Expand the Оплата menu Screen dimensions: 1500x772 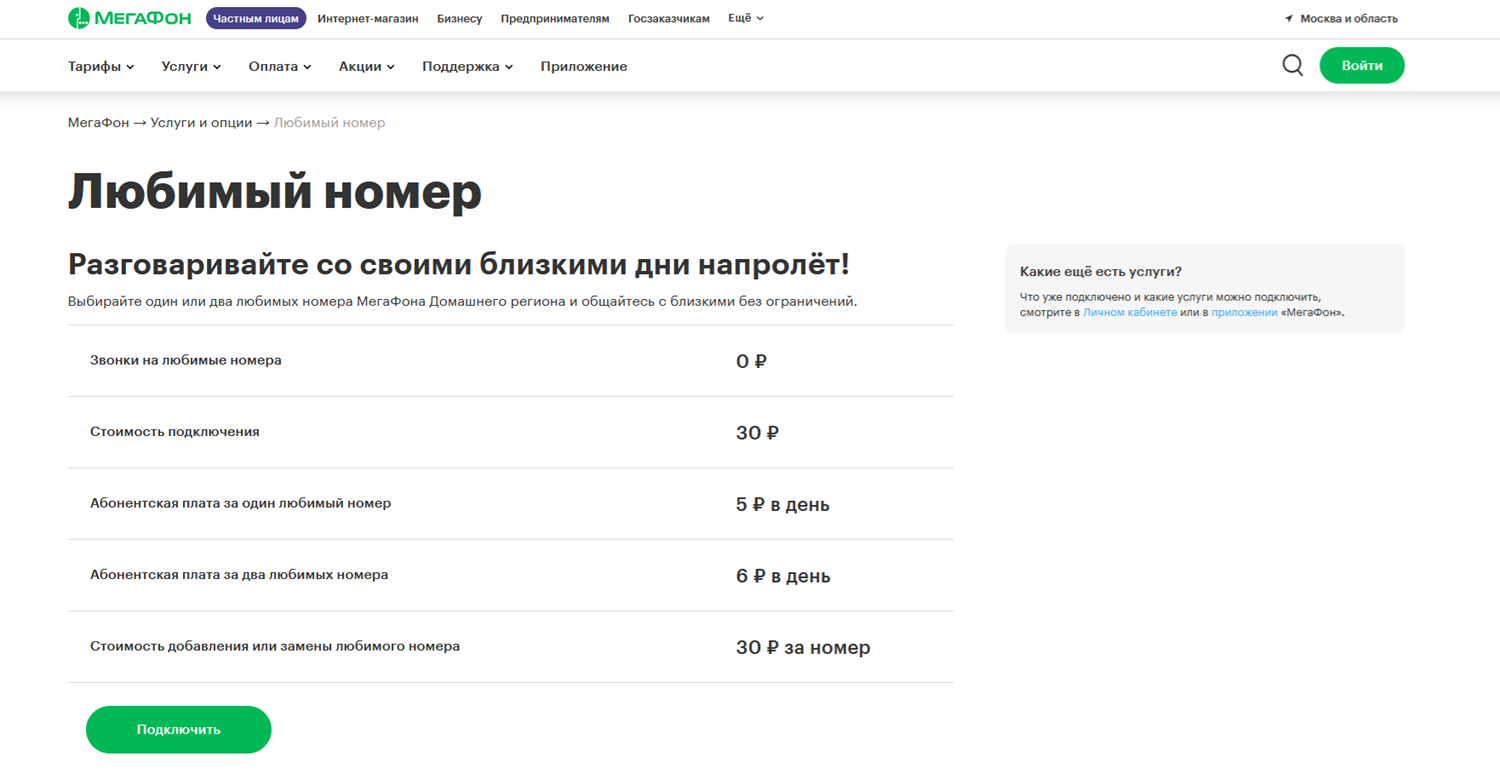coord(280,66)
